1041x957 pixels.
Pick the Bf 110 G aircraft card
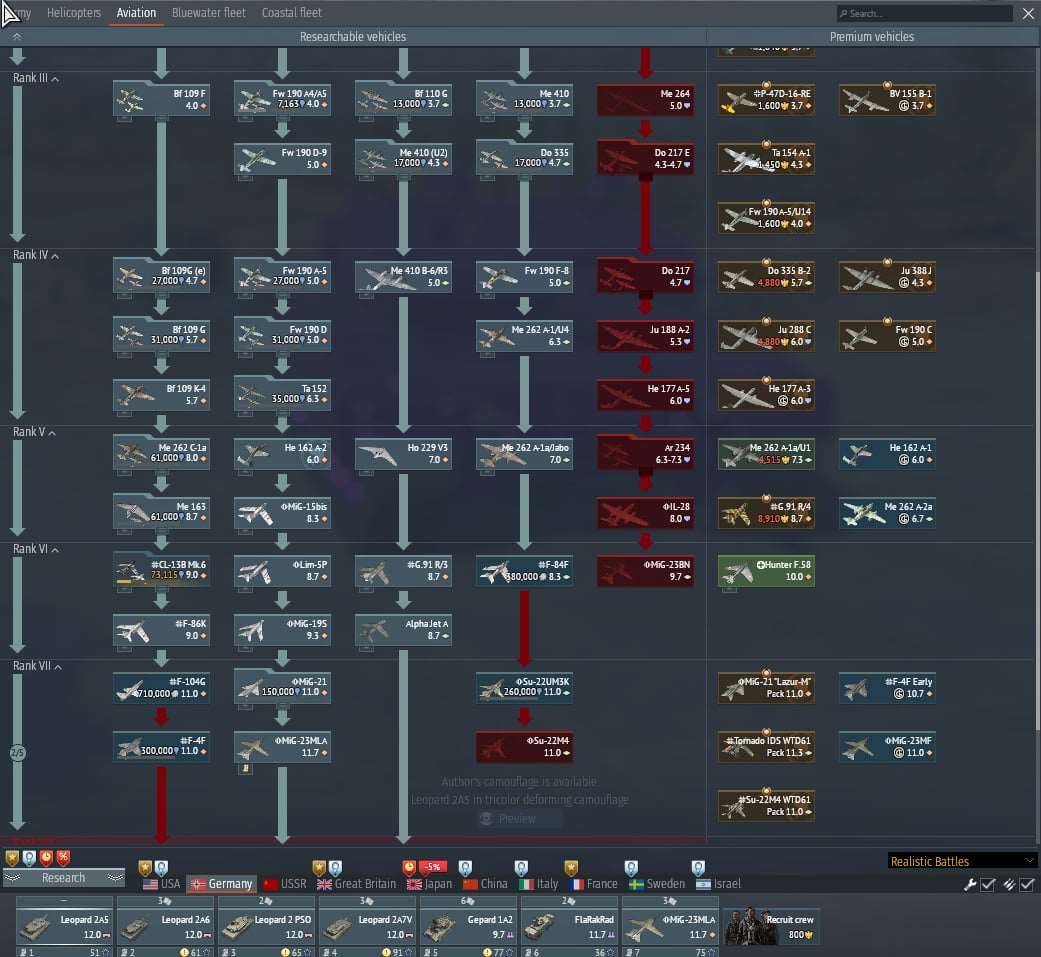404,100
